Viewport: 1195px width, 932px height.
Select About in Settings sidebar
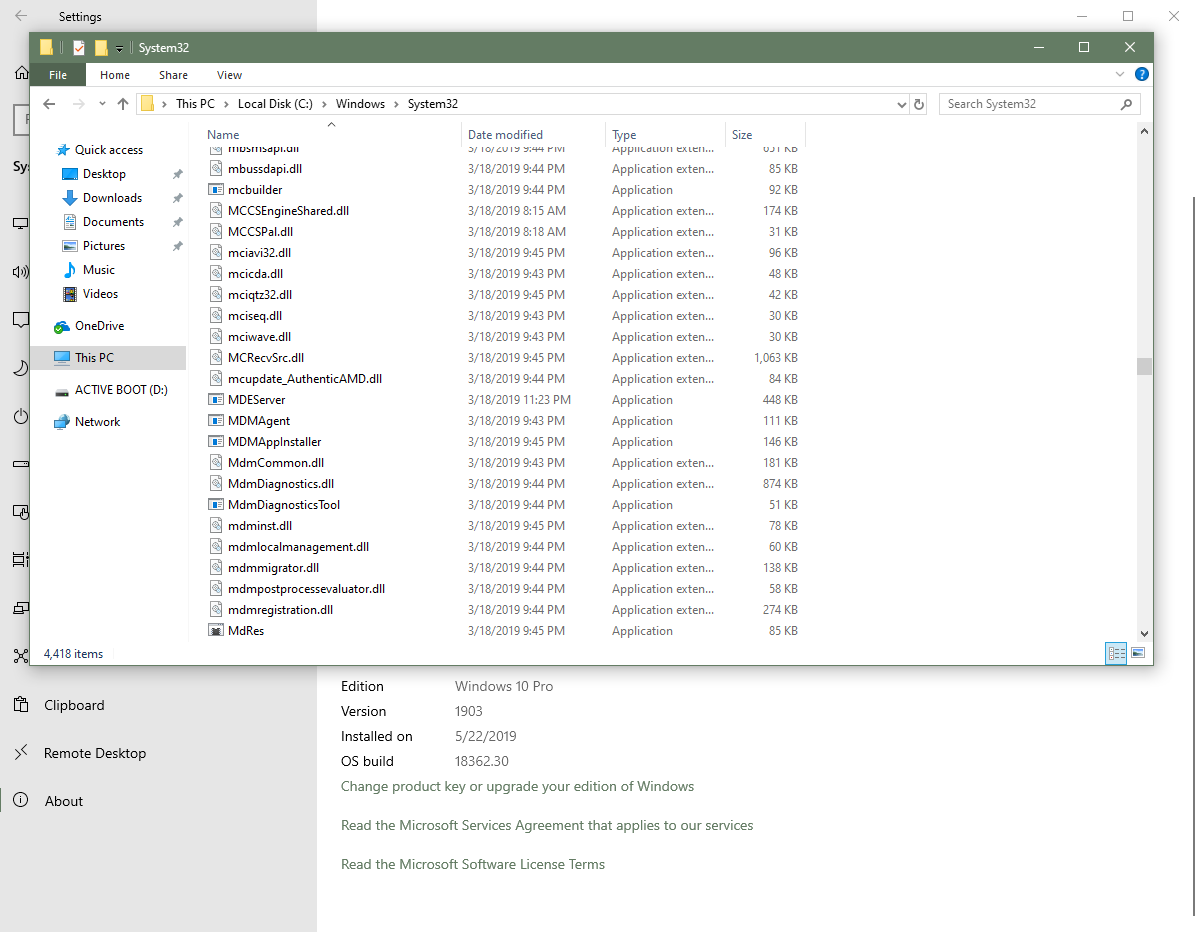[64, 801]
